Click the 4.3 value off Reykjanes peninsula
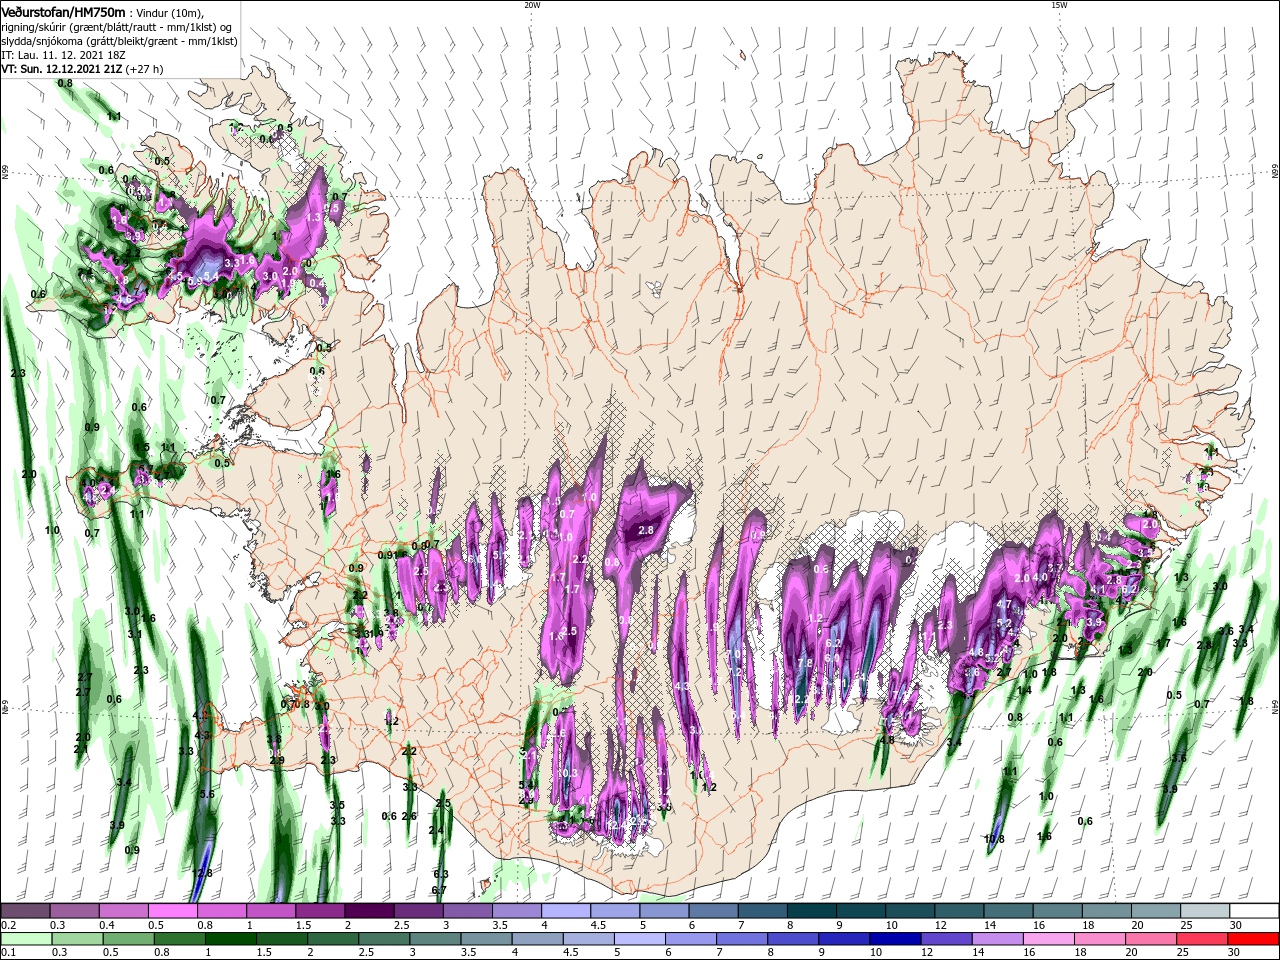Viewport: 1280px width, 960px height. (x=202, y=735)
